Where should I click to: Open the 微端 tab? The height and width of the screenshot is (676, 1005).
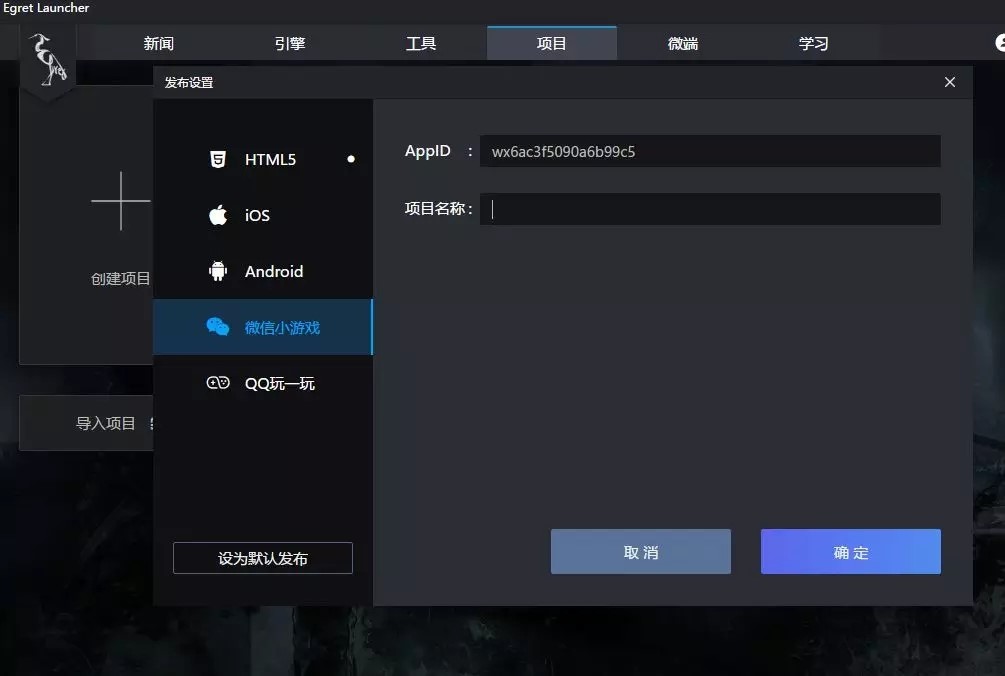click(x=683, y=43)
